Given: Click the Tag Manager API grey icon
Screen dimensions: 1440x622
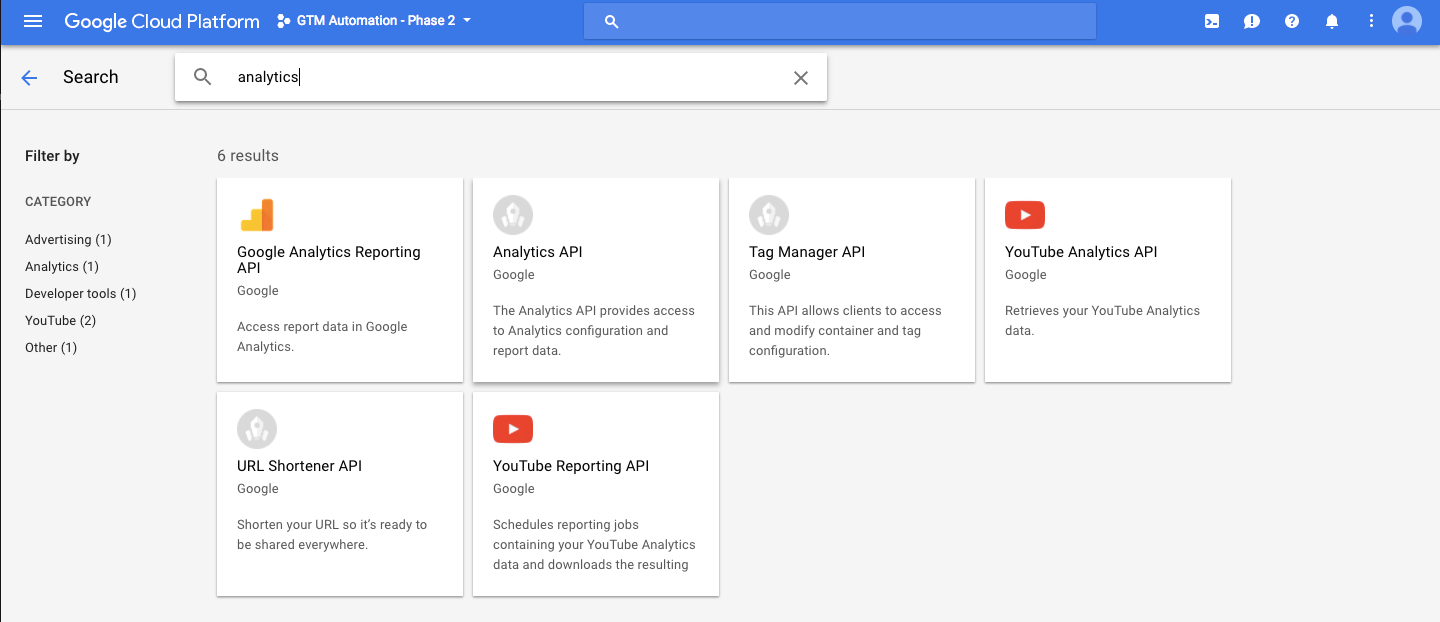Looking at the screenshot, I should click(x=769, y=215).
